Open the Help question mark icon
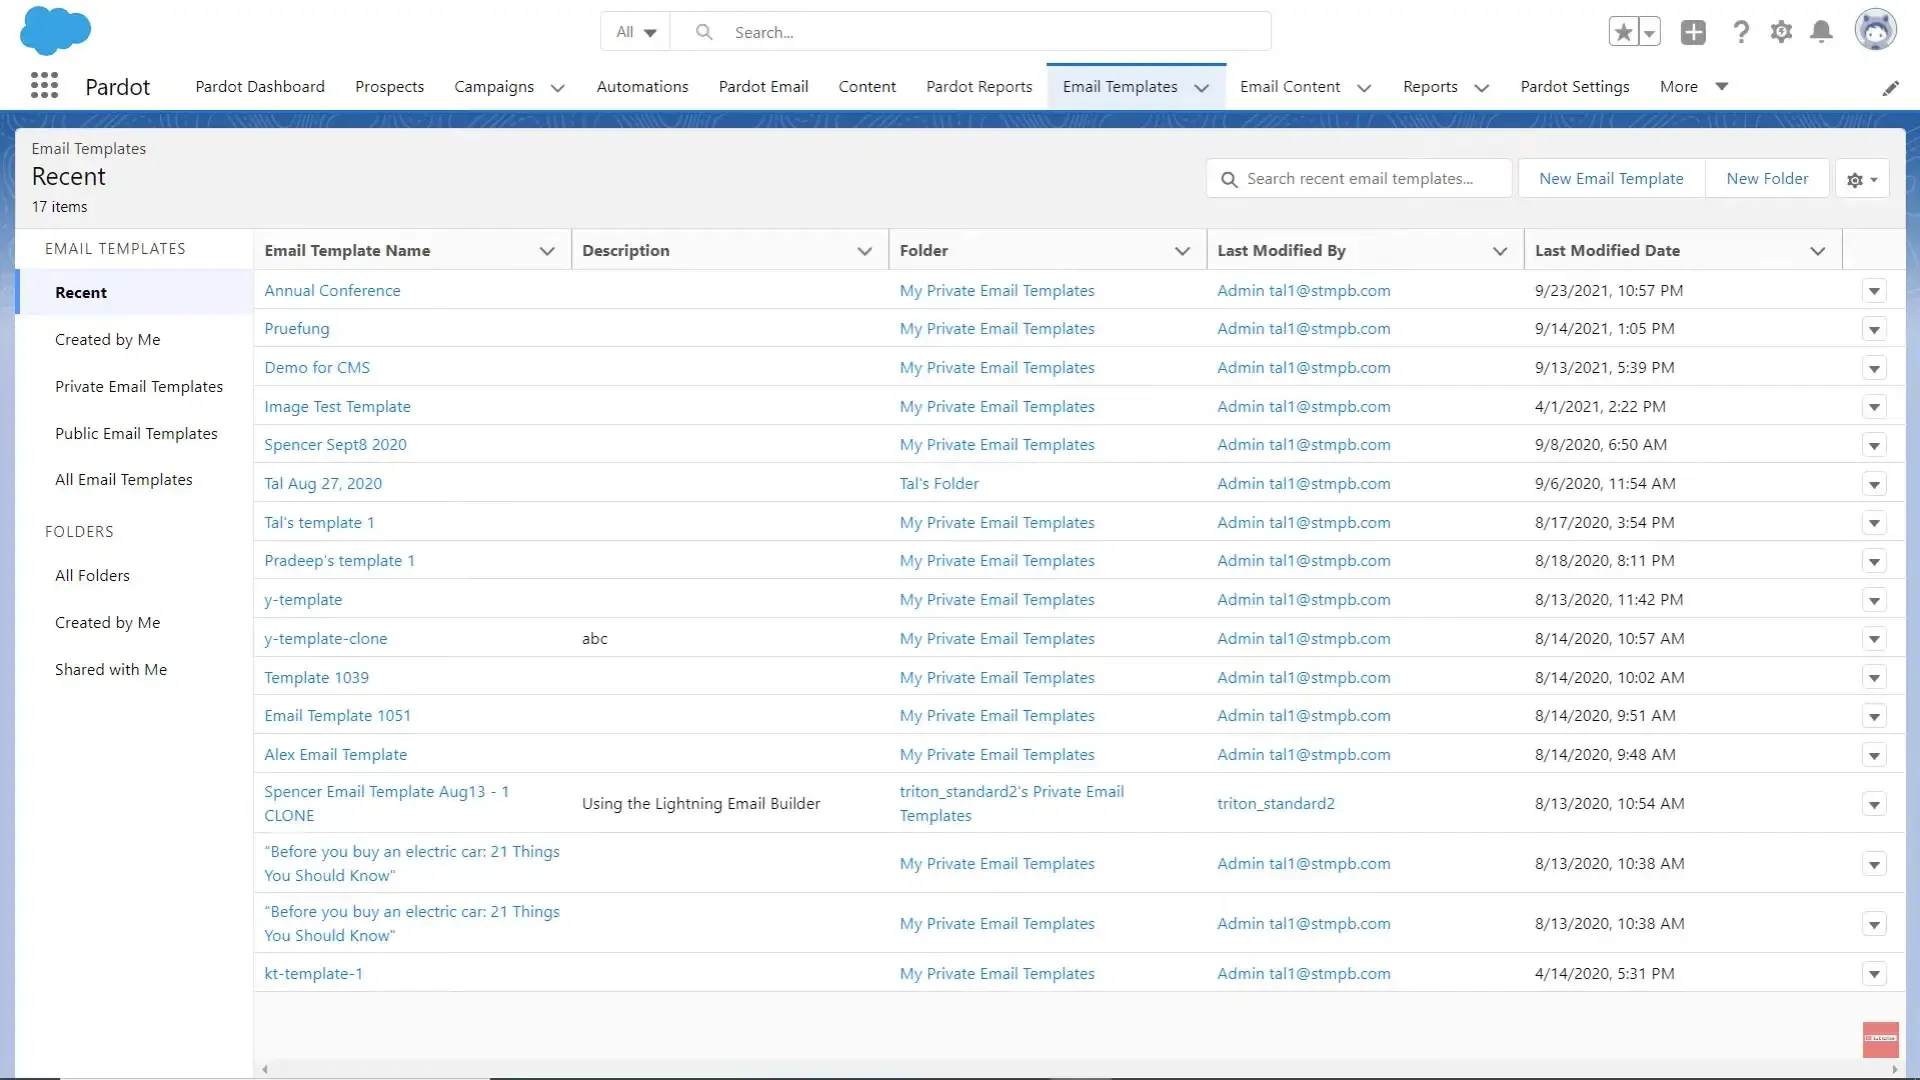 [x=1741, y=32]
